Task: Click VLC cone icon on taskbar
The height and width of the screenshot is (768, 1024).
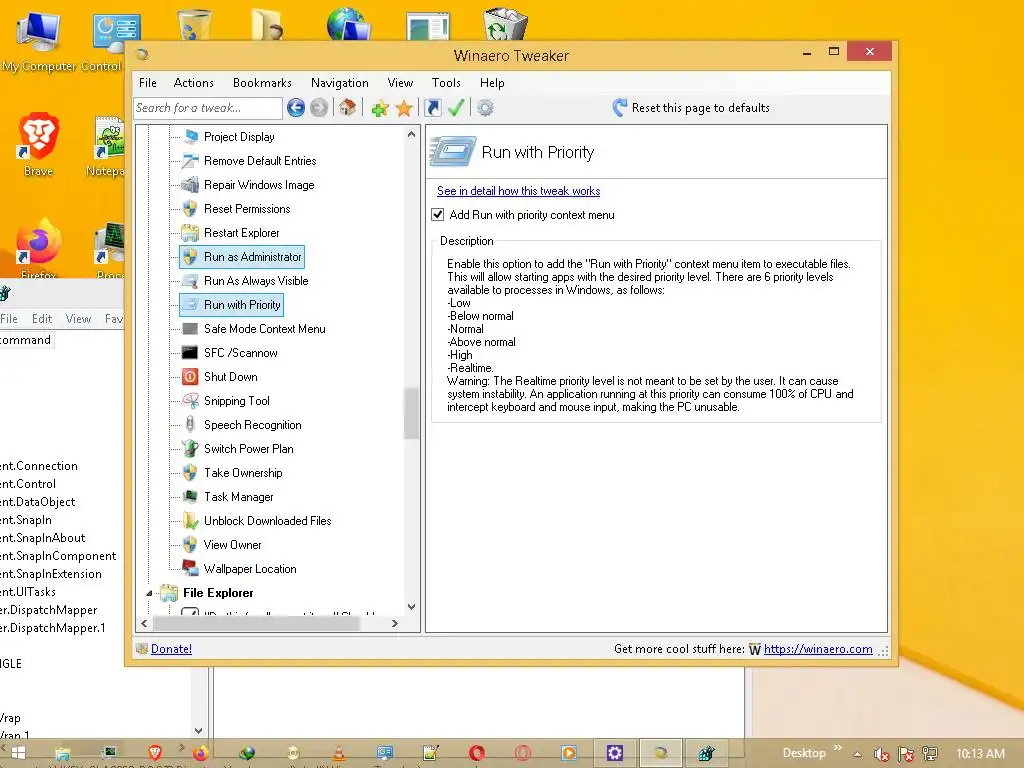Action: (339, 753)
